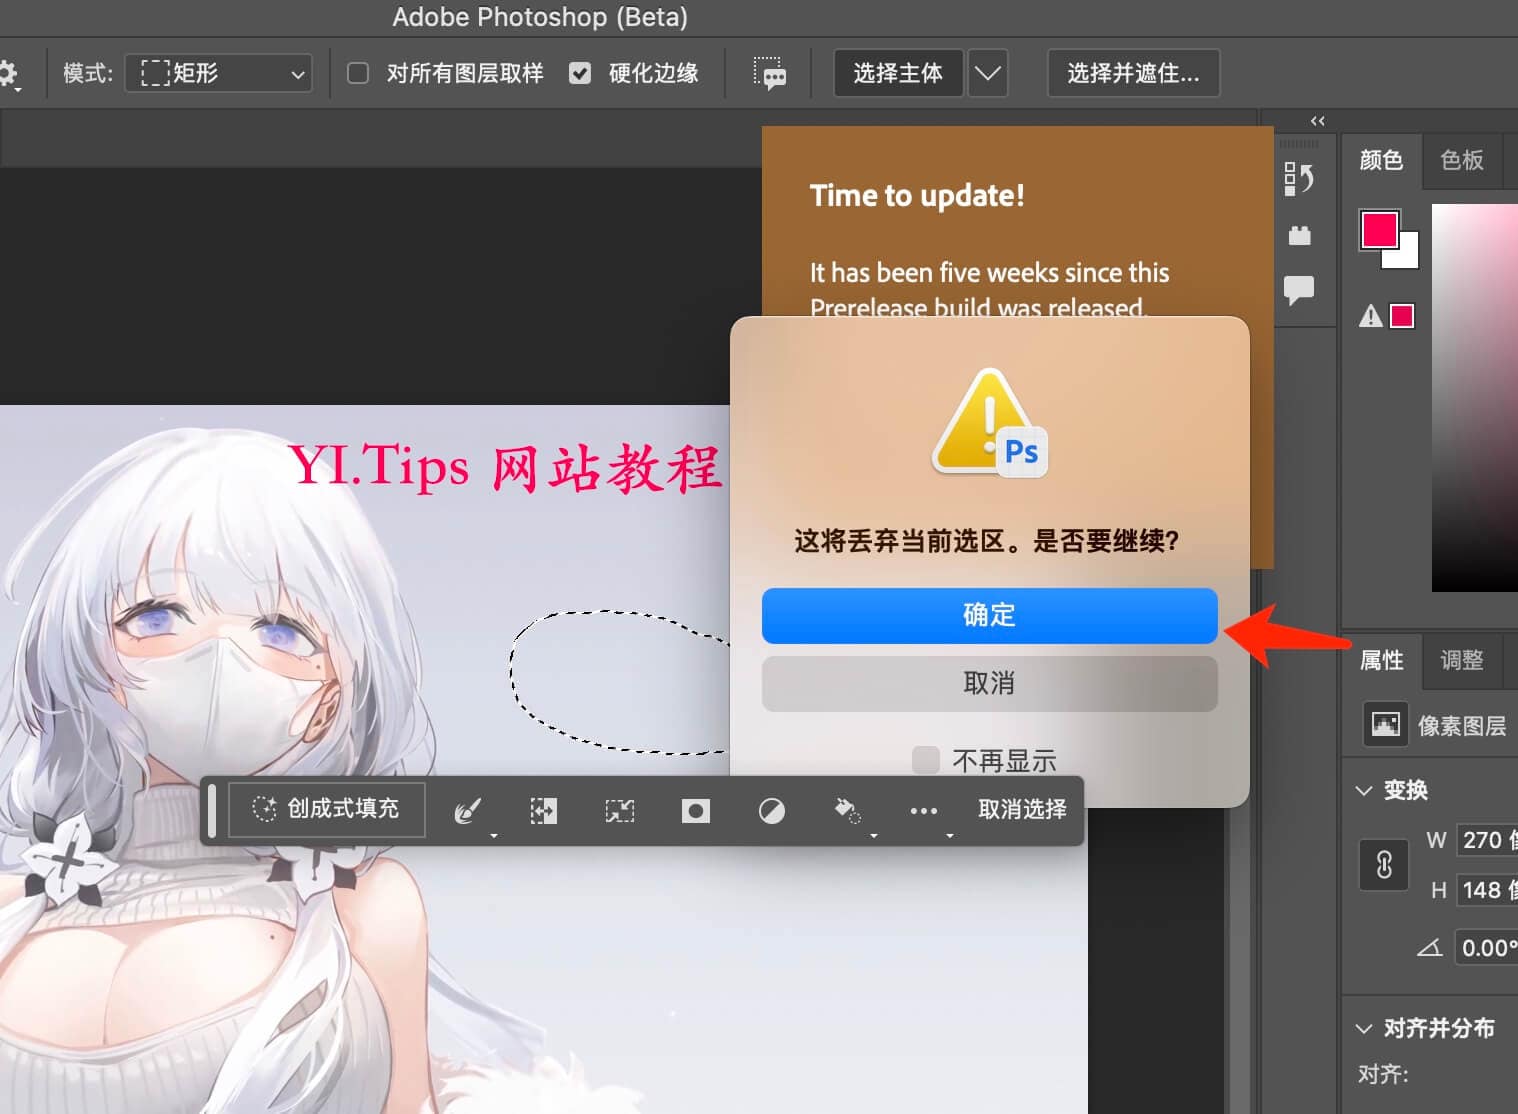Click the Create mask icon in contextual taskbar
Screen dimensions: 1518x1114
[x=696, y=810]
